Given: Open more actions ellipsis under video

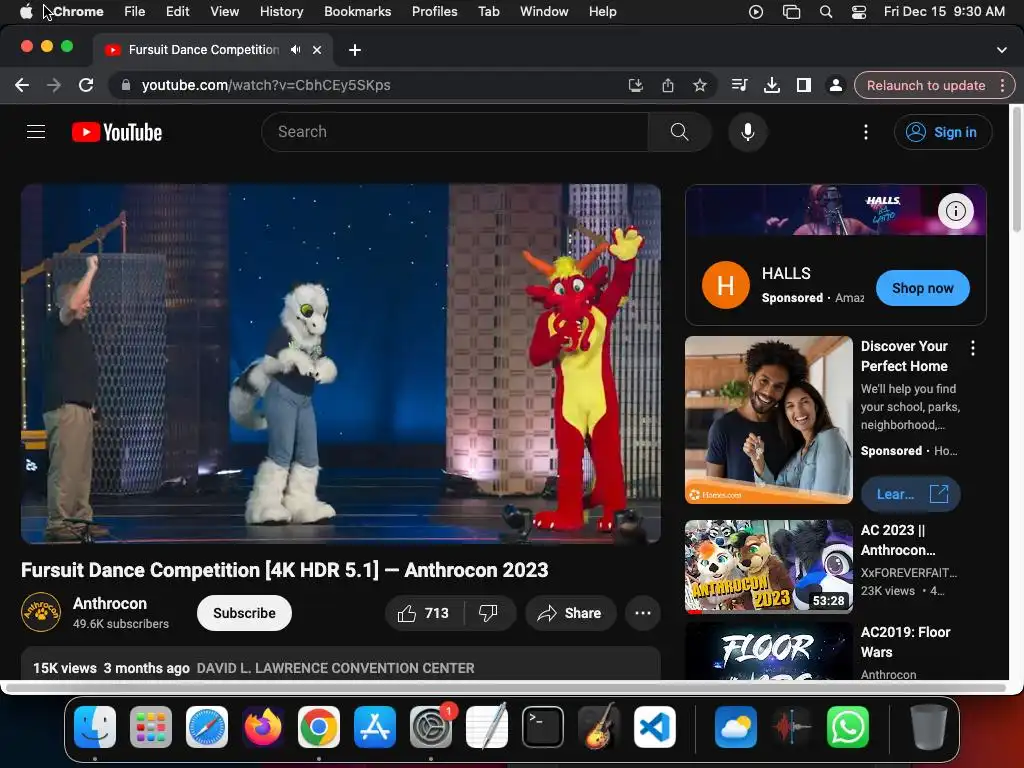Looking at the screenshot, I should click(x=643, y=613).
